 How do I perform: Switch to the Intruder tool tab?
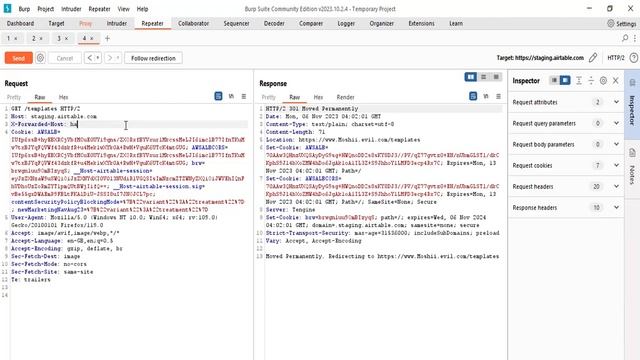117,23
